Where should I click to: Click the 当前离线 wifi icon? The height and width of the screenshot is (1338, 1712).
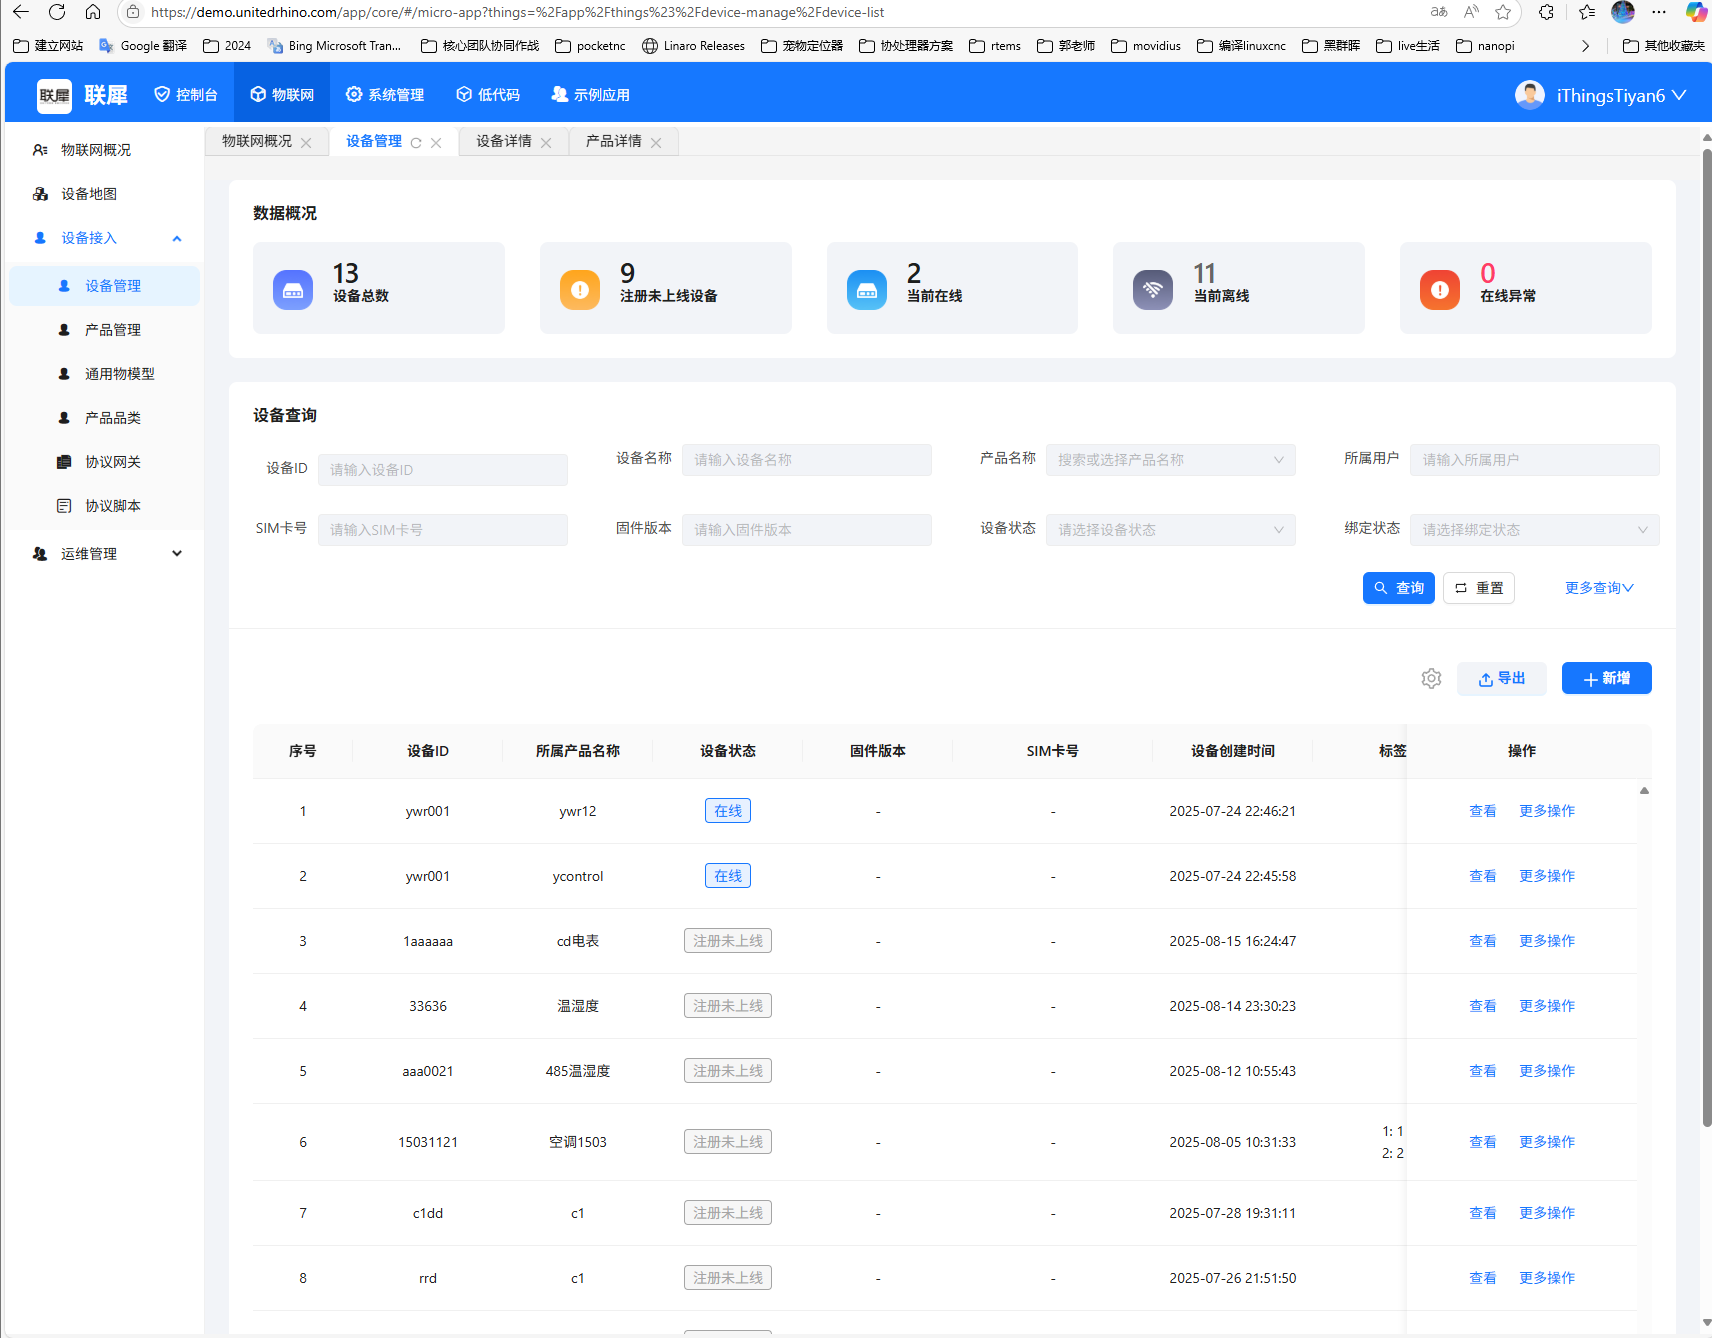click(1153, 290)
